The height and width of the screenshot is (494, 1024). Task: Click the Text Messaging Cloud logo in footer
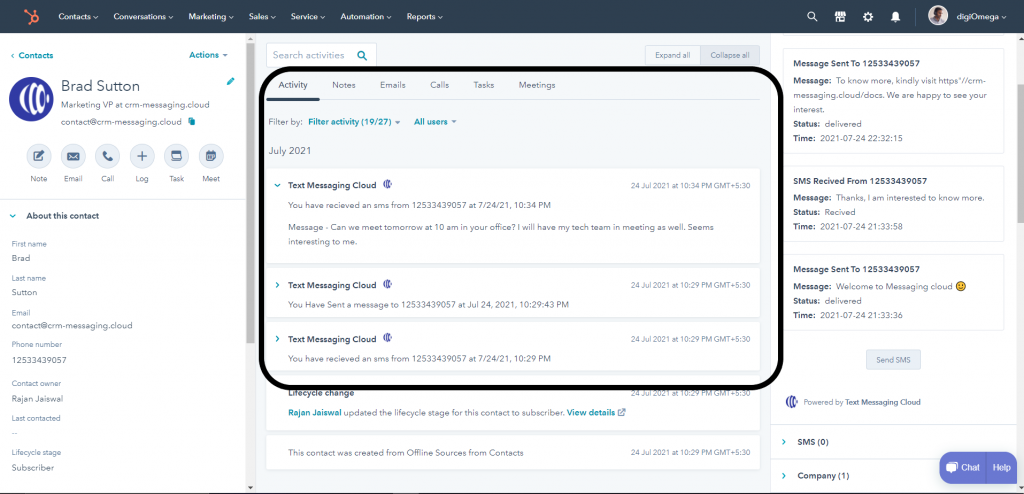(792, 402)
